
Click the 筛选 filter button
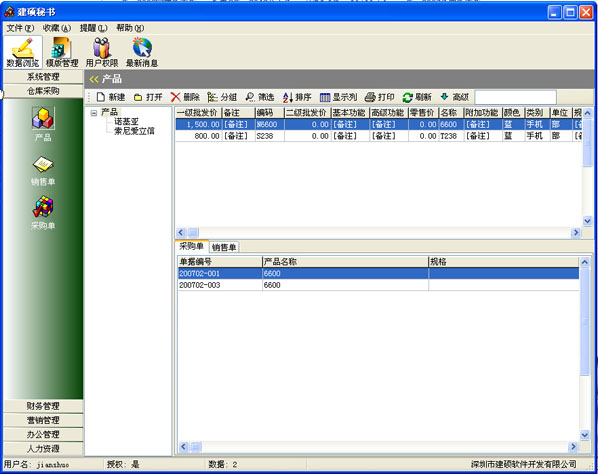tap(260, 97)
